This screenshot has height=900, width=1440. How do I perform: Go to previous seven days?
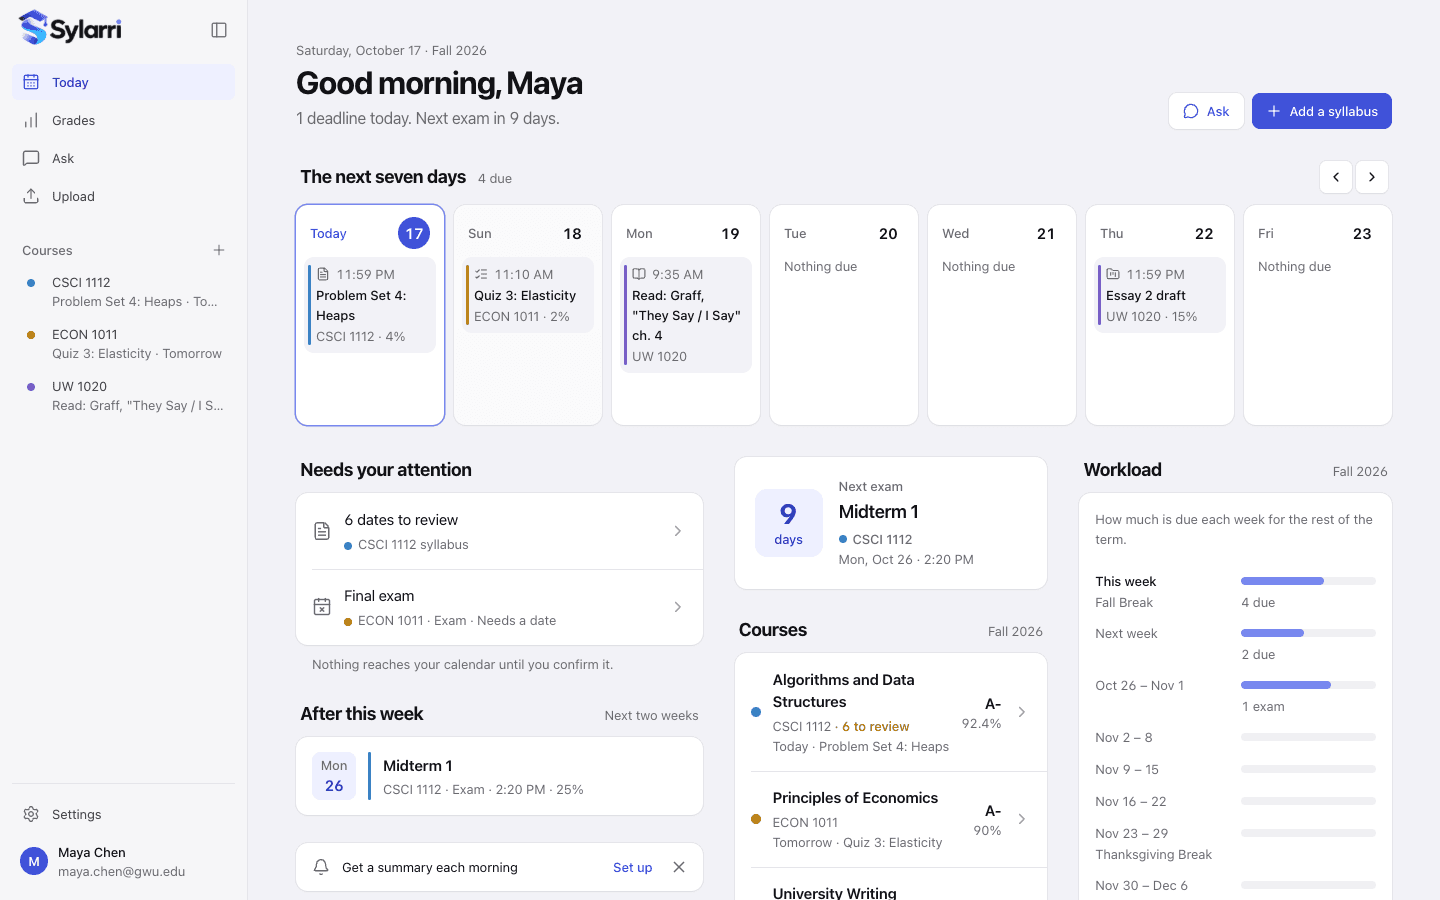1336,177
